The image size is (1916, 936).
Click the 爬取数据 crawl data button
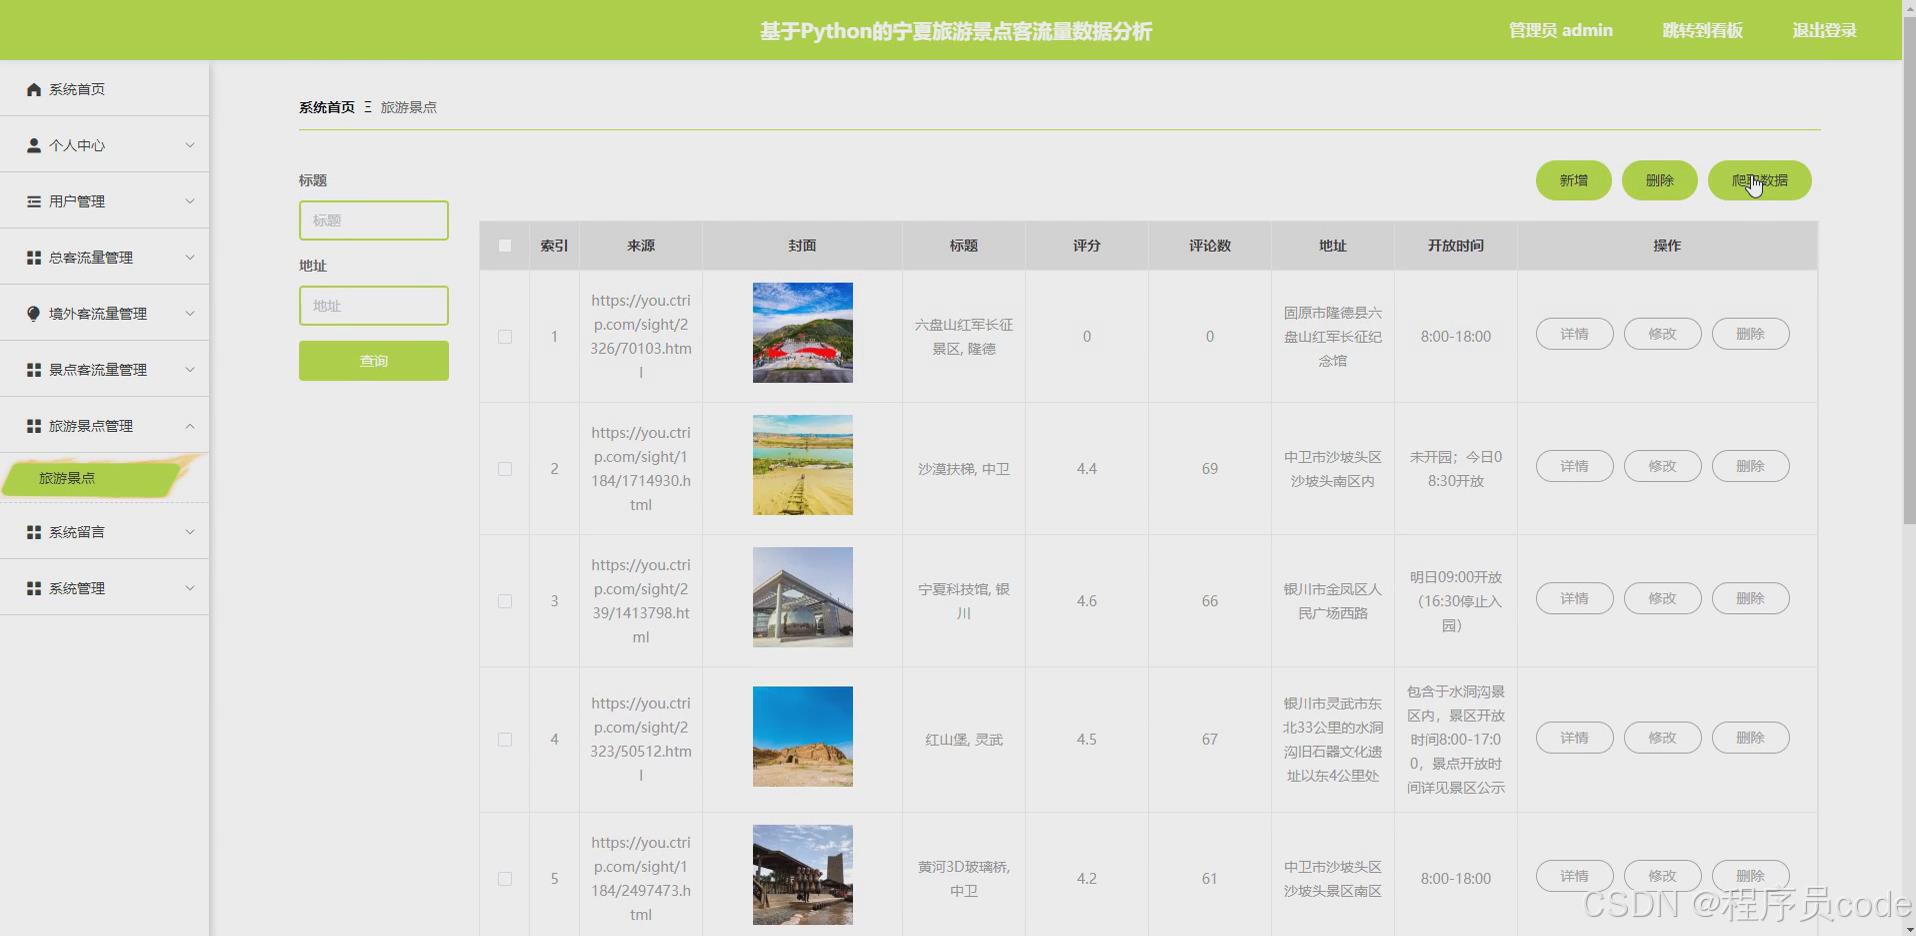pyautogui.click(x=1758, y=181)
